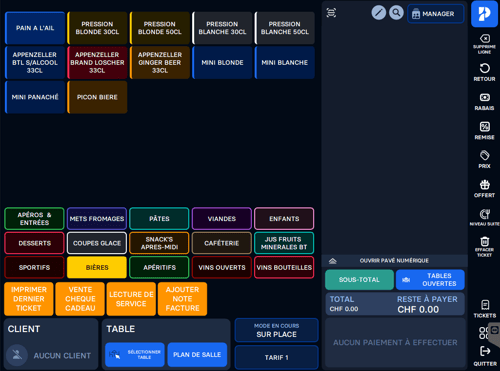Viewport: 500px width, 371px height.
Task: Click the pencil edit icon
Action: tap(379, 13)
